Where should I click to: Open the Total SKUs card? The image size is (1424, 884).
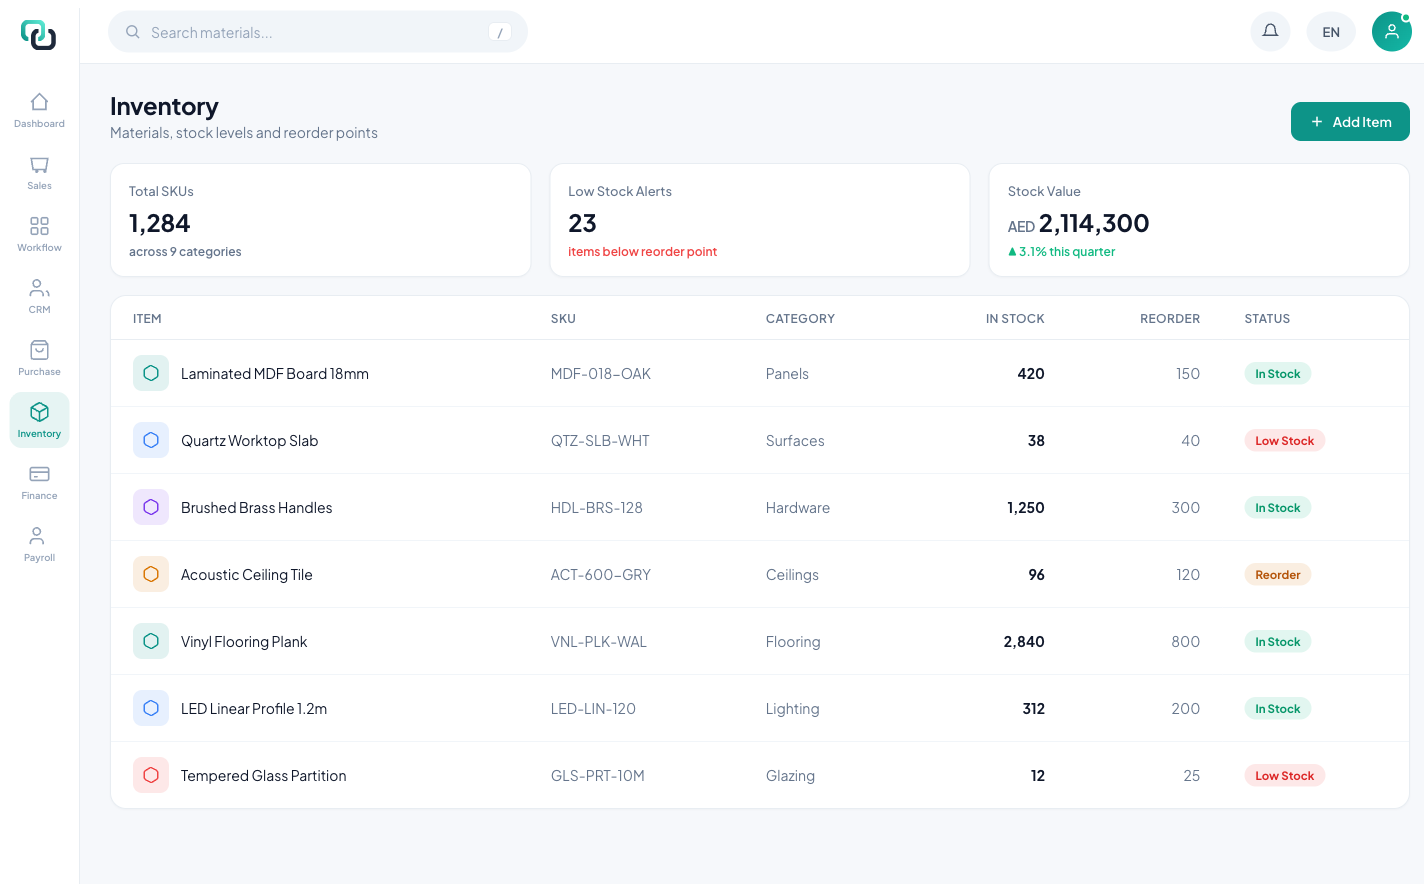pyautogui.click(x=320, y=220)
